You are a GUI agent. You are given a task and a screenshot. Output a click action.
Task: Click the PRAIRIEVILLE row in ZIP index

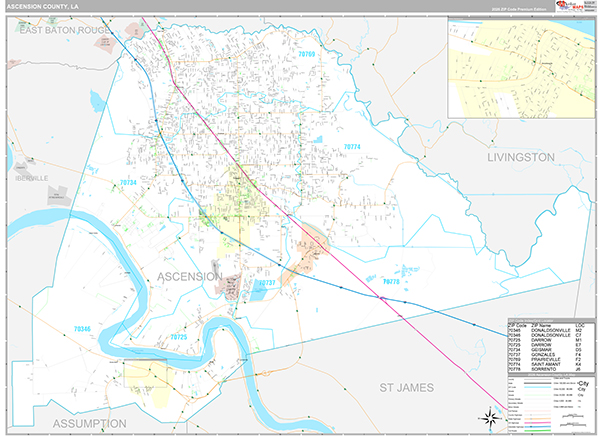pyautogui.click(x=545, y=360)
